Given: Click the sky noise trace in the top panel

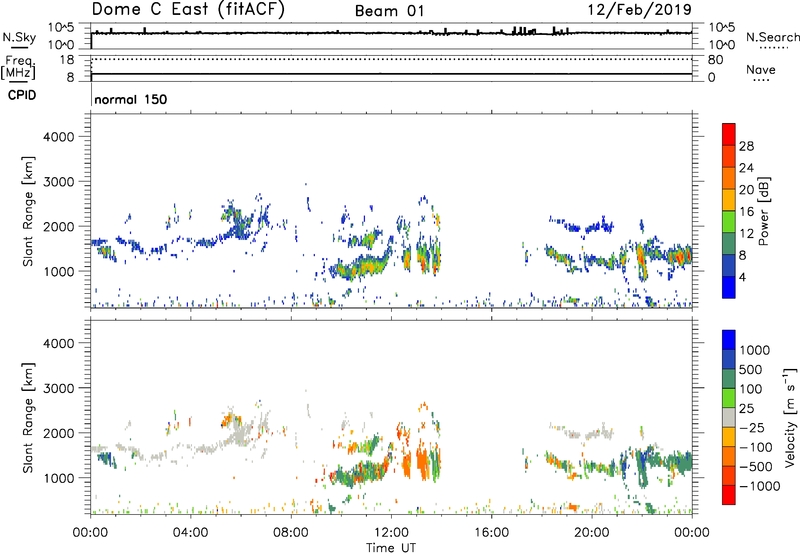Looking at the screenshot, I should 391,33.
